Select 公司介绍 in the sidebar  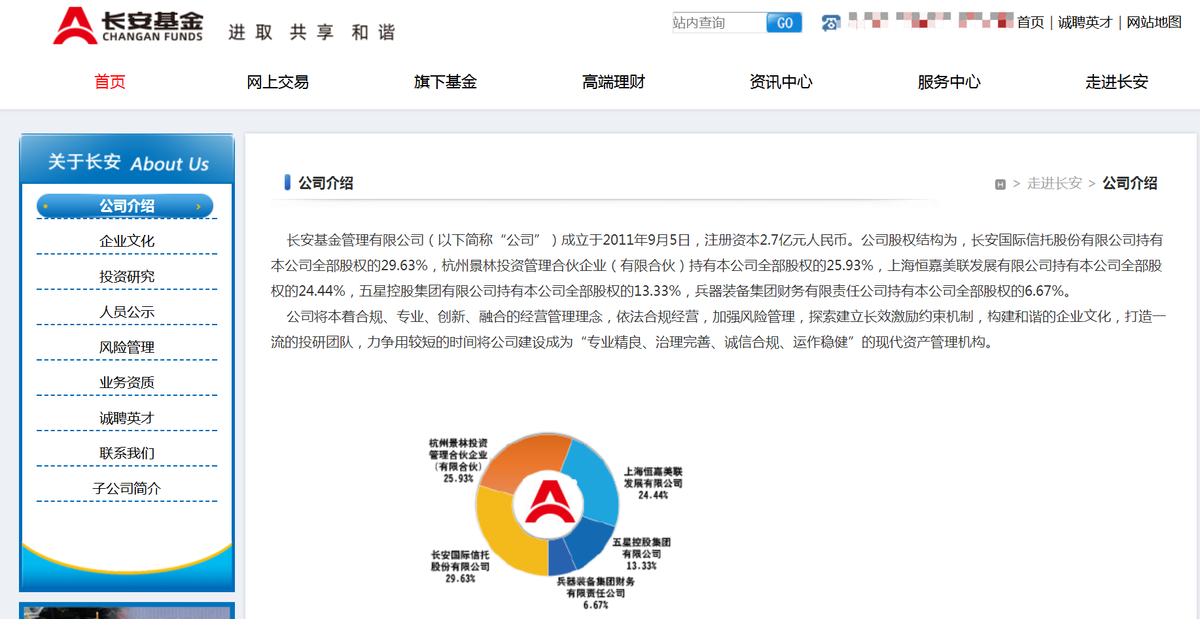click(x=126, y=206)
